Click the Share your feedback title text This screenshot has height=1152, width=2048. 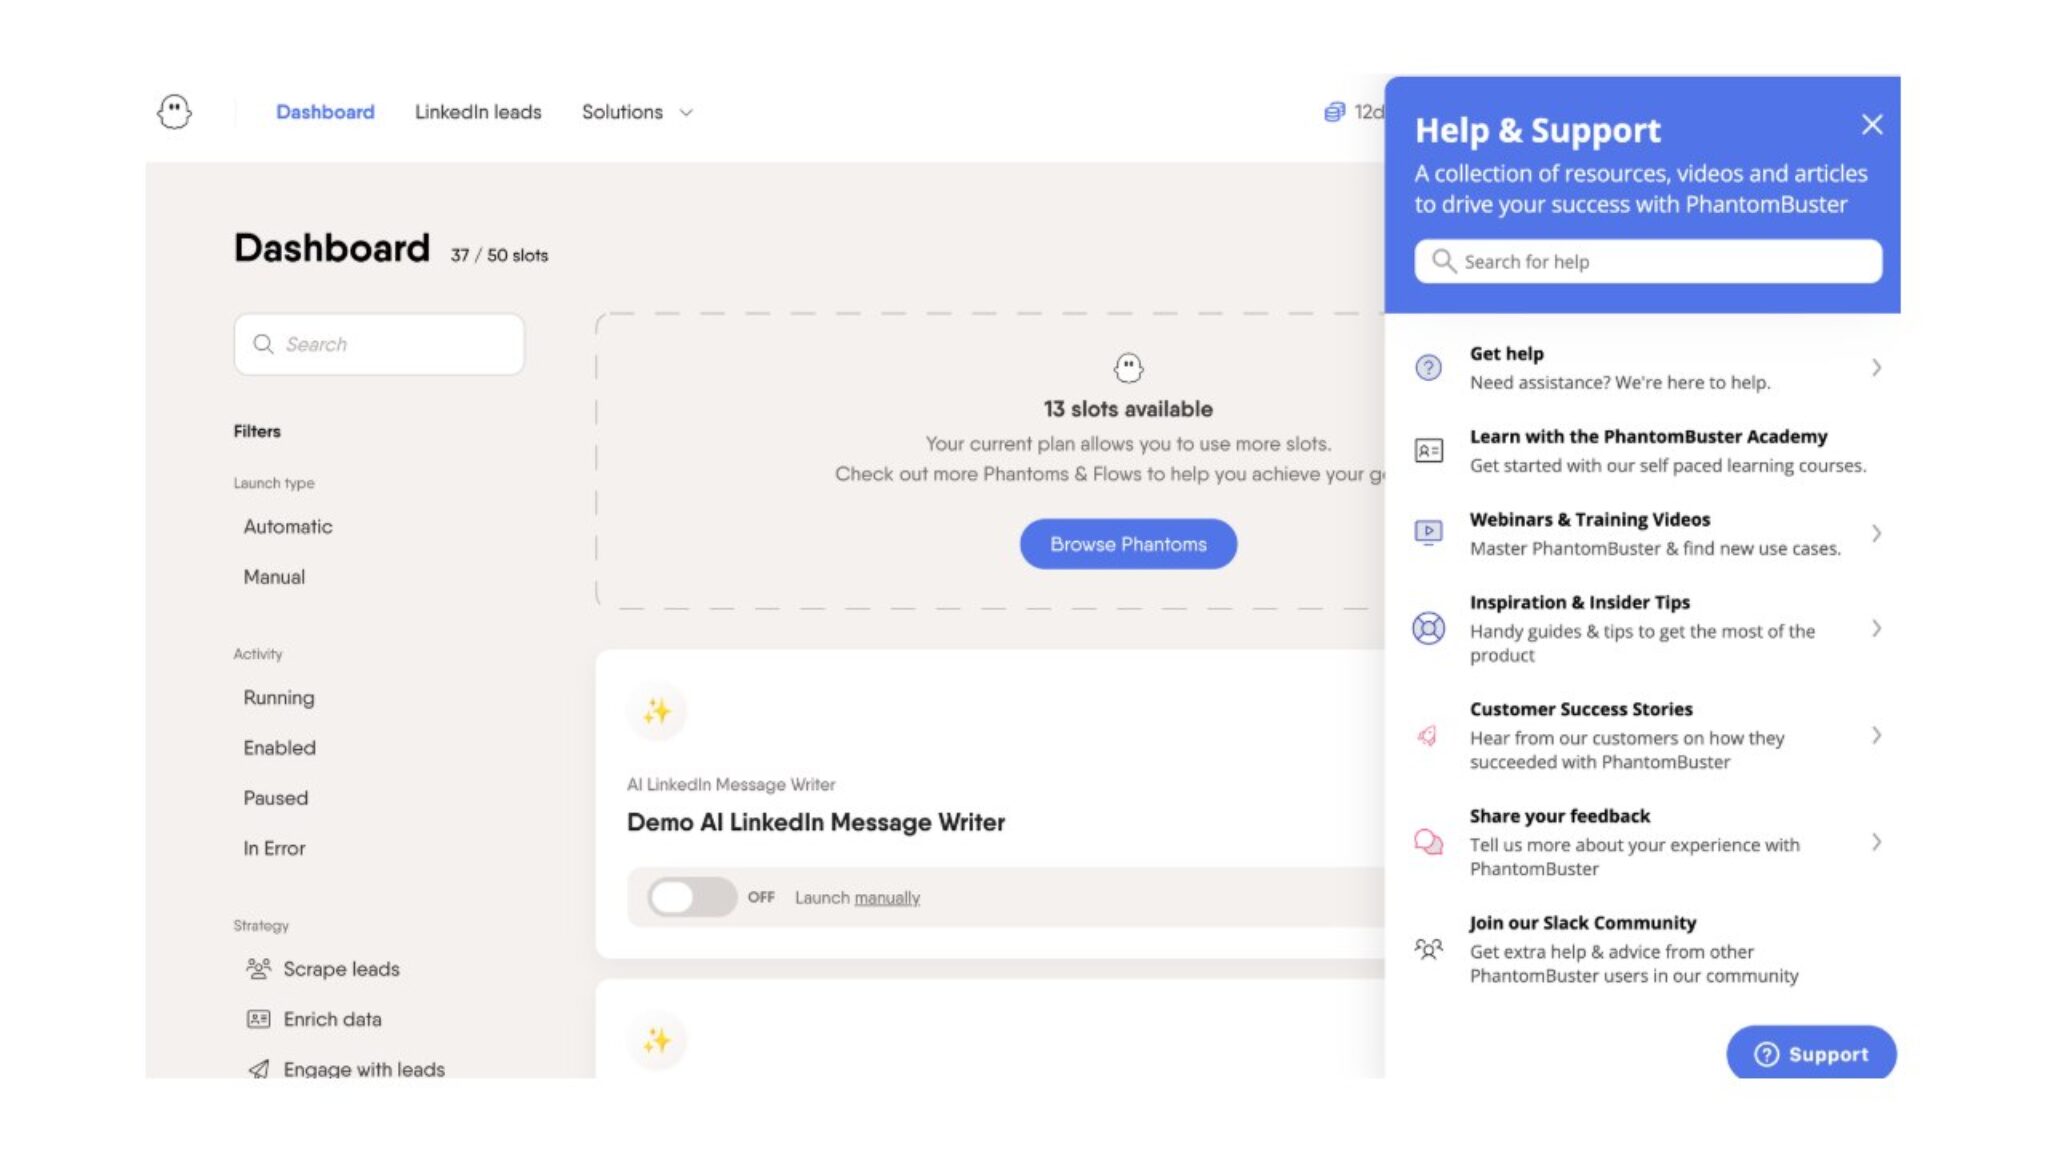pos(1559,816)
